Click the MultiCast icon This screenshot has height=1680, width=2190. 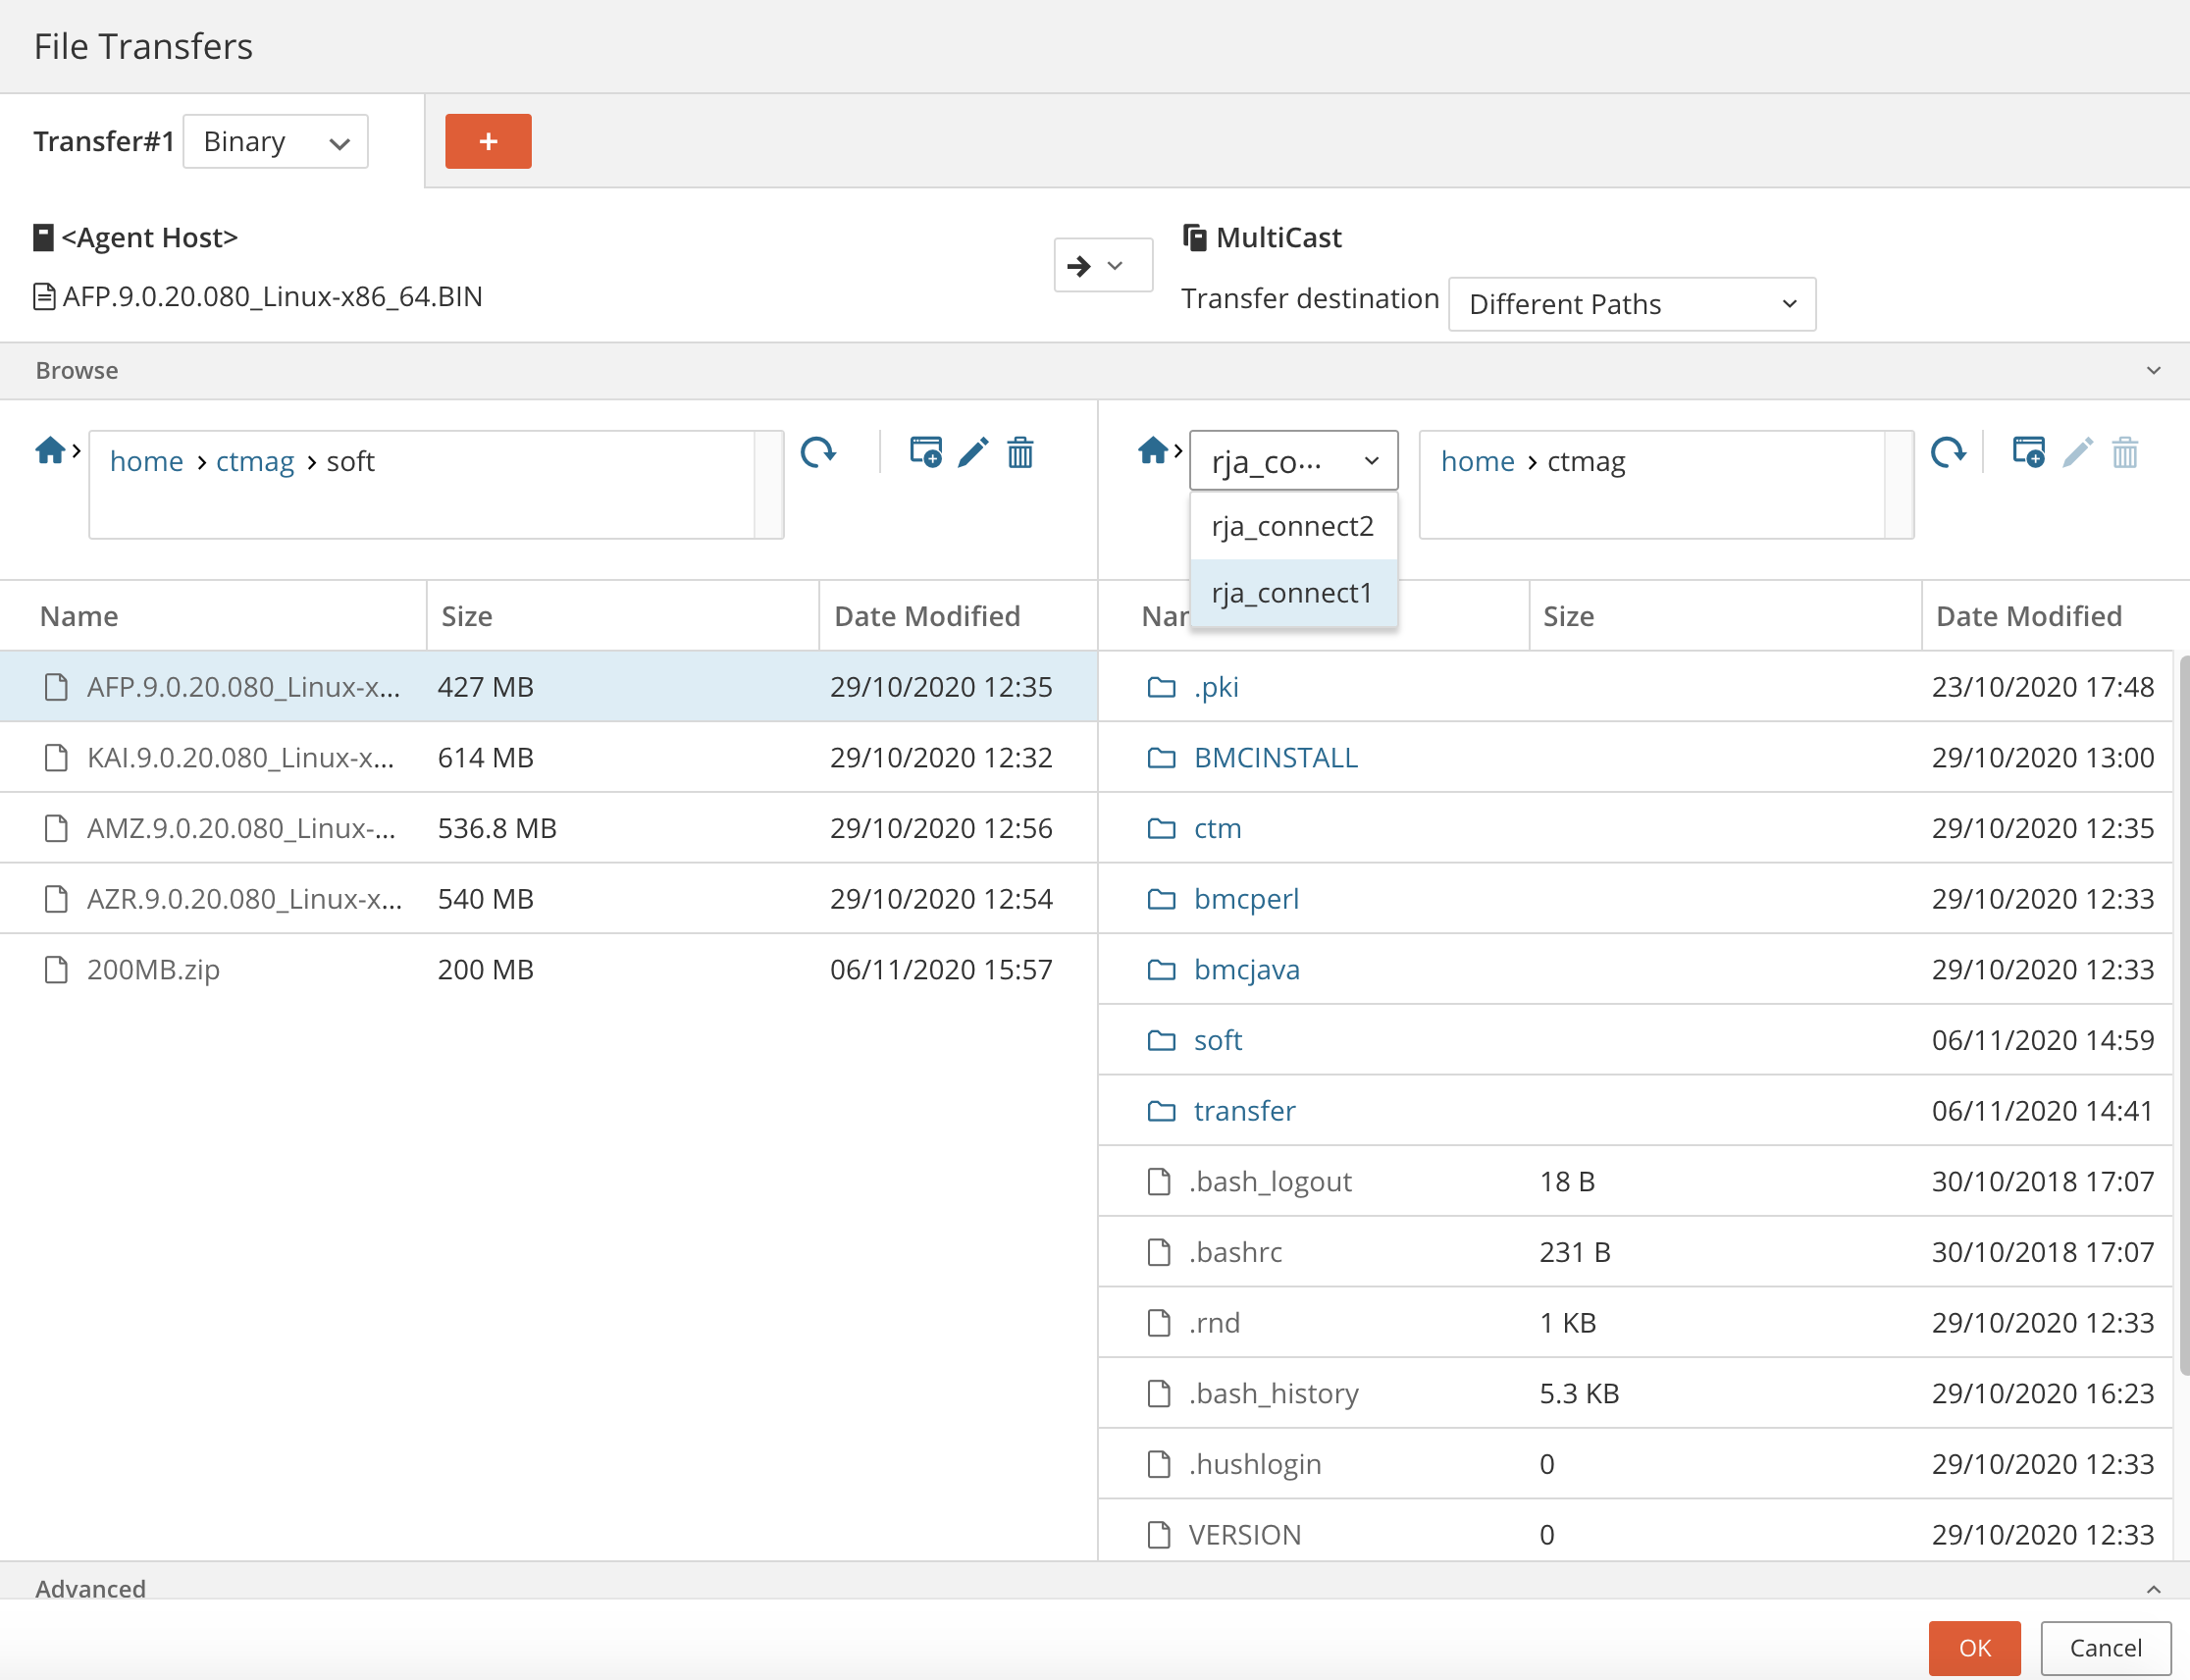pos(1193,236)
